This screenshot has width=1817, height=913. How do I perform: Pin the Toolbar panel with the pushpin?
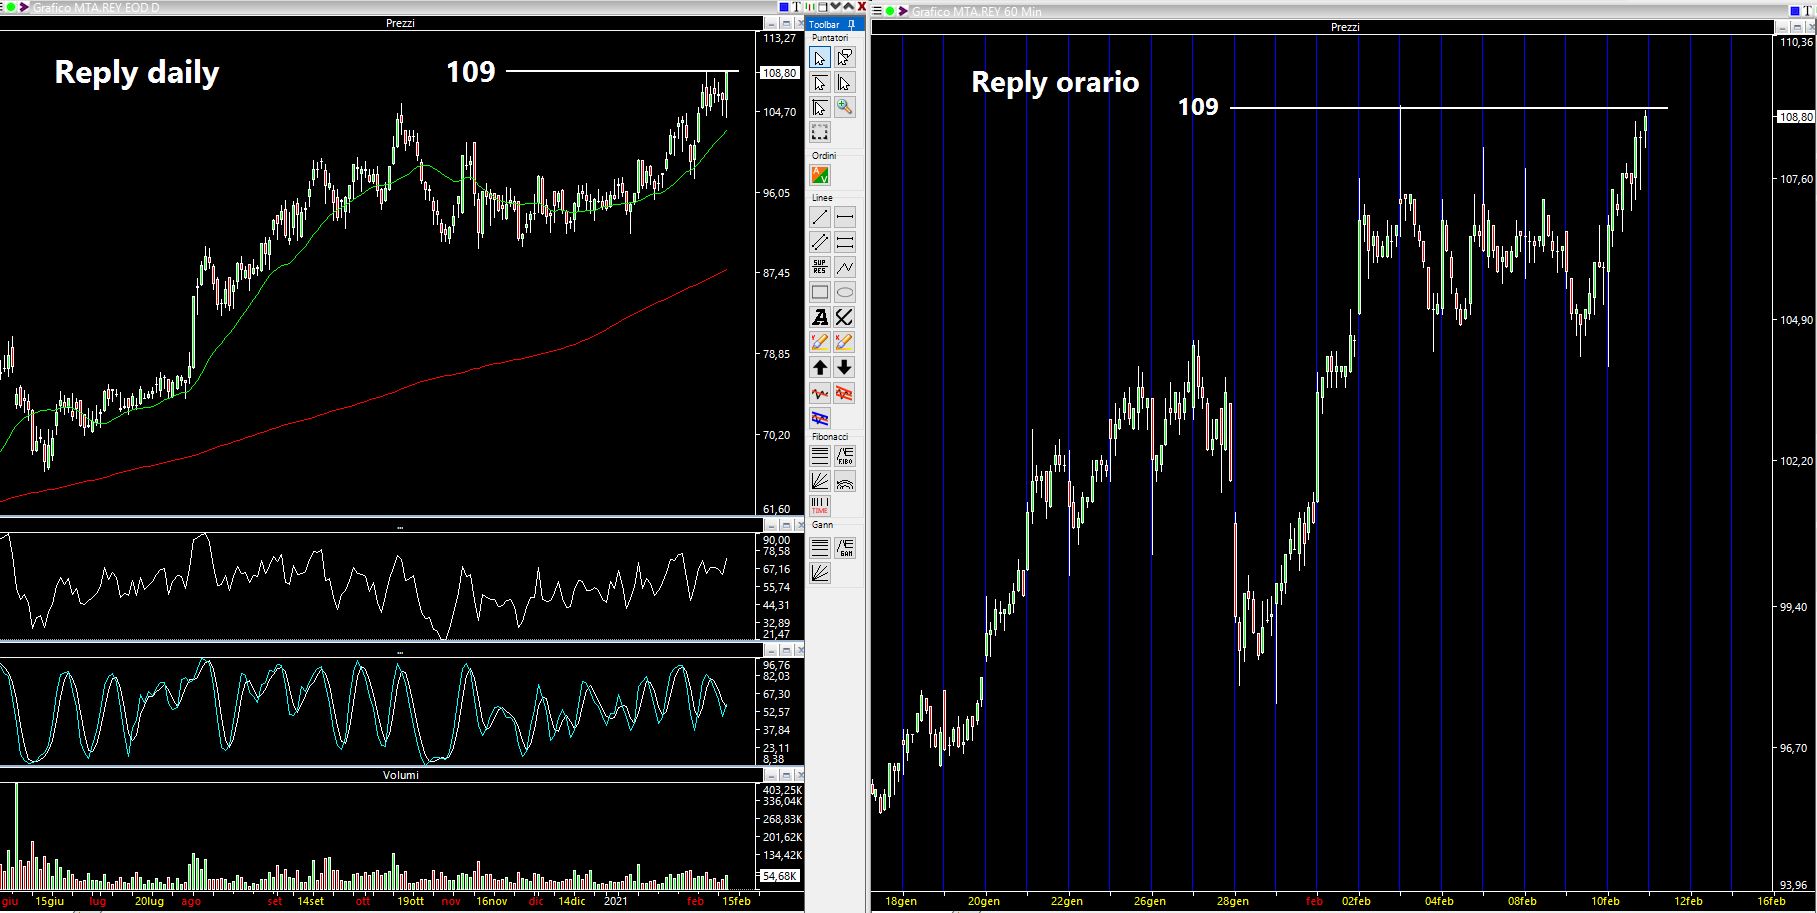click(851, 25)
